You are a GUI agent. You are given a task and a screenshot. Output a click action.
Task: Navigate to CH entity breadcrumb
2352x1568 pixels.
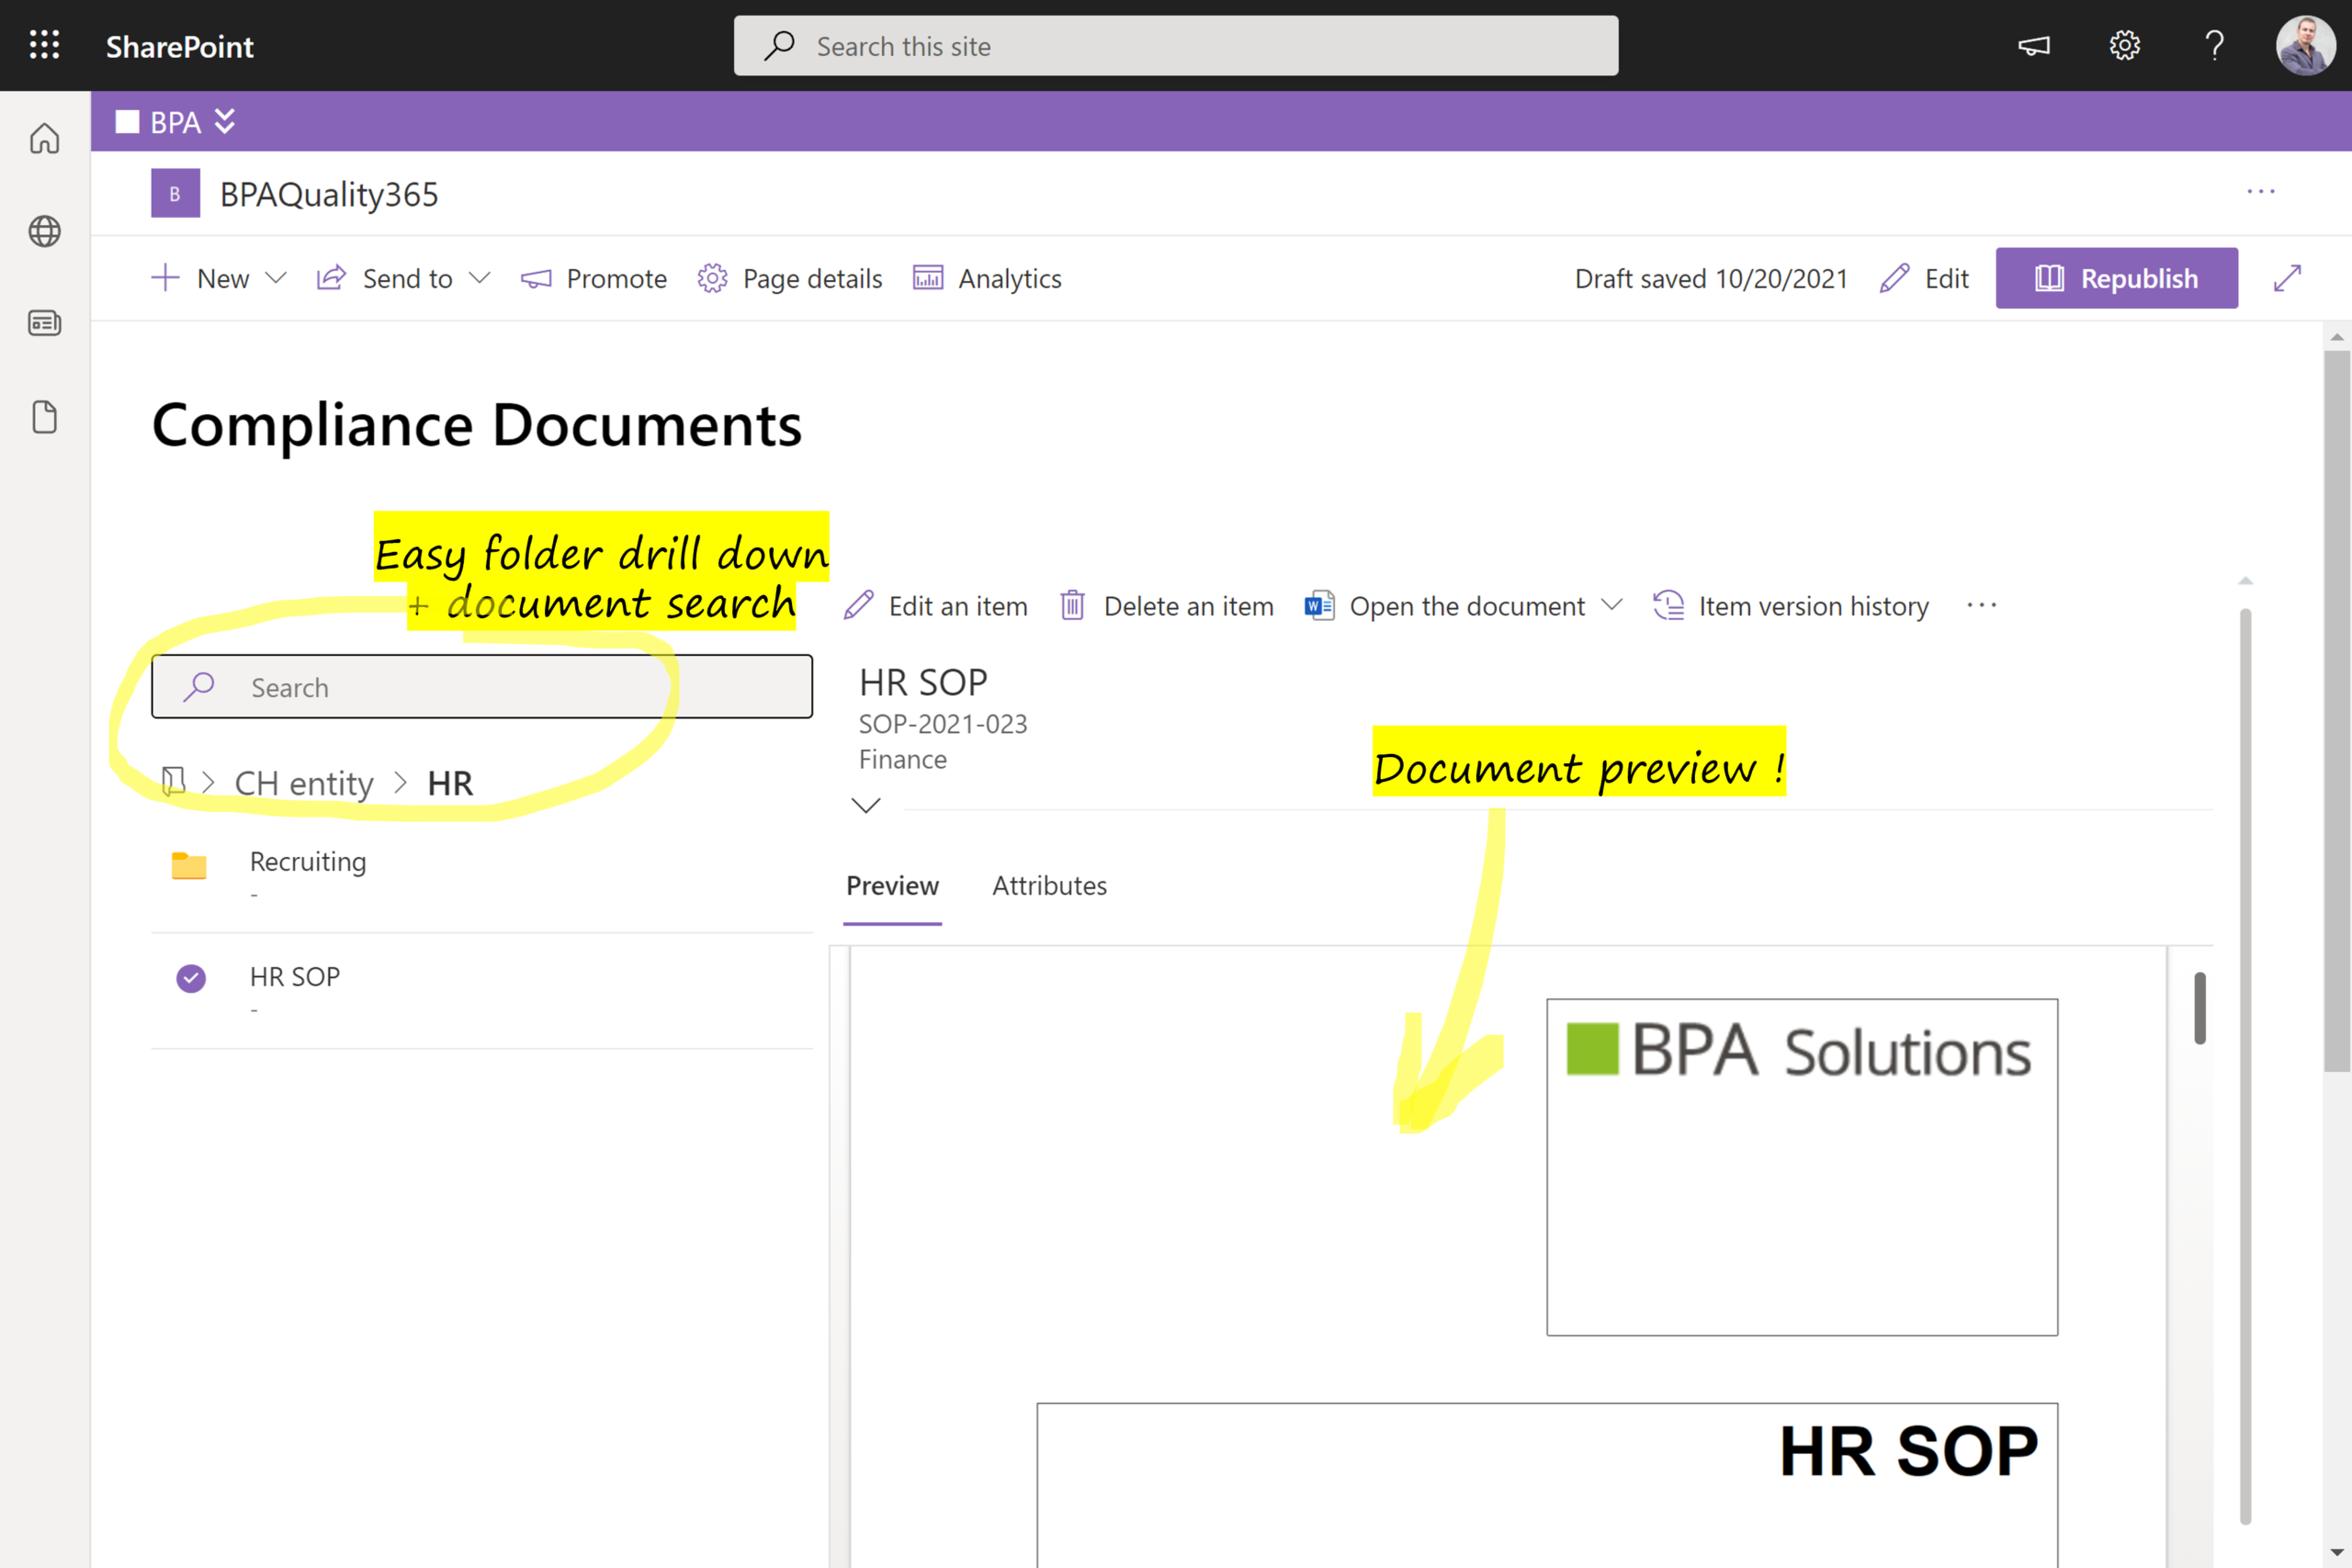[x=304, y=783]
